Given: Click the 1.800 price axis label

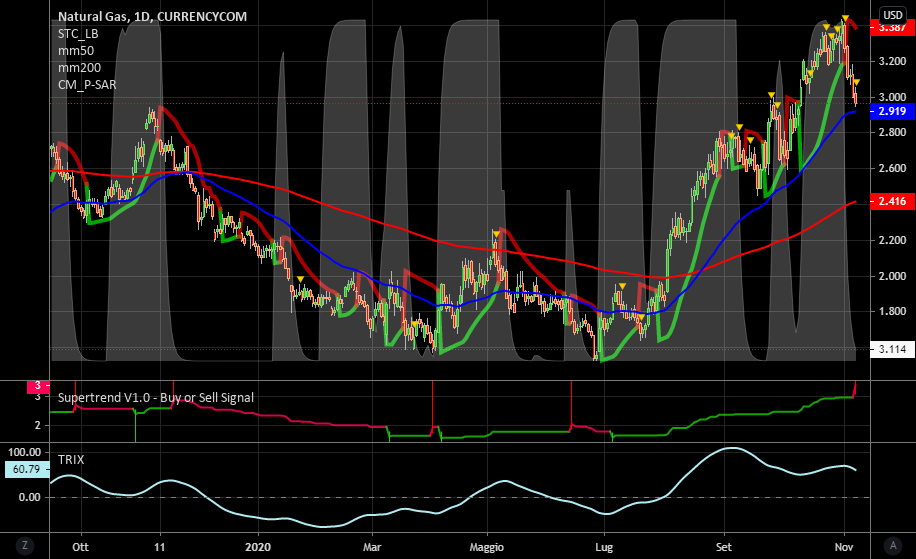Looking at the screenshot, I should pos(892,311).
